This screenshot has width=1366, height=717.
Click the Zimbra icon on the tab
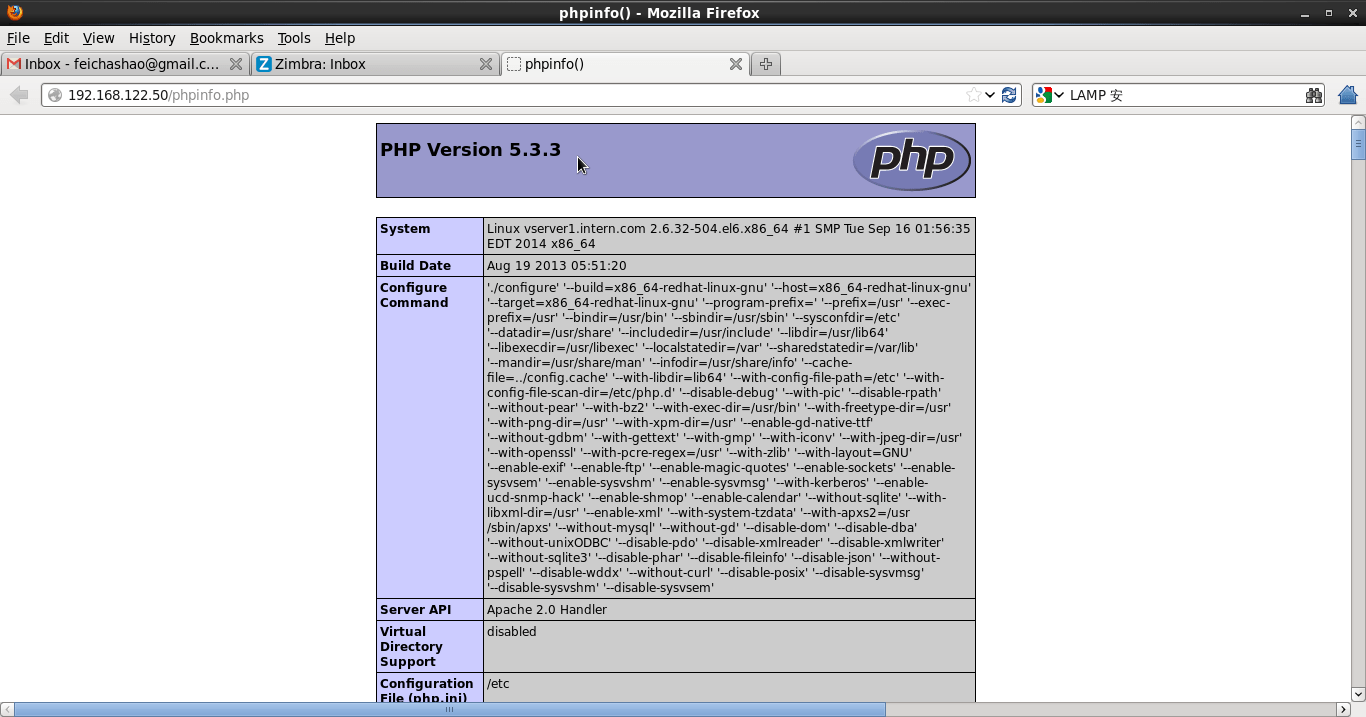[x=264, y=64]
